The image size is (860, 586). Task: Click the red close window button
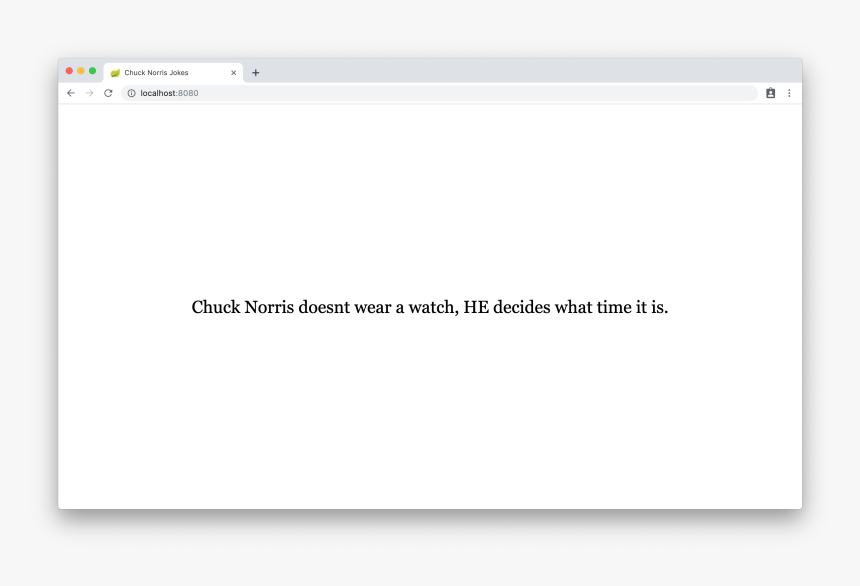click(x=69, y=71)
